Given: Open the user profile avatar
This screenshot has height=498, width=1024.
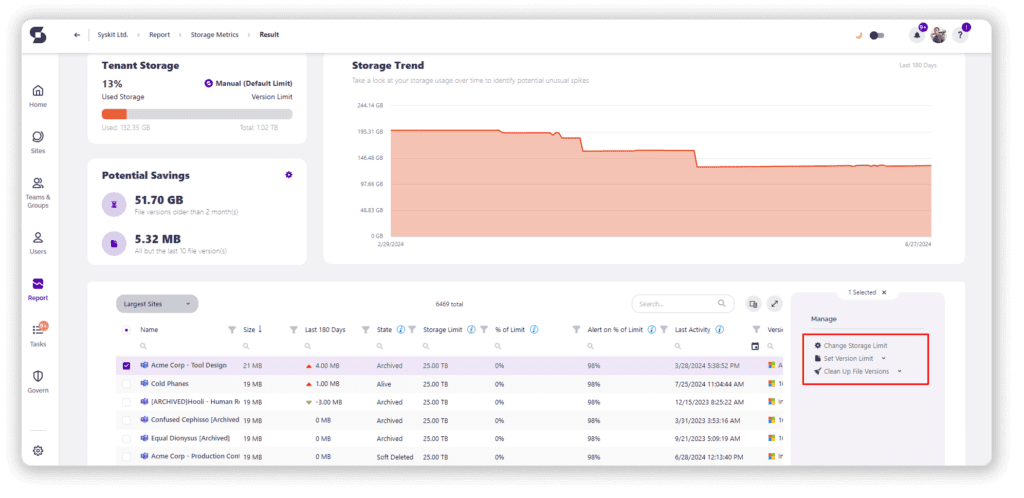Looking at the screenshot, I should pyautogui.click(x=938, y=35).
